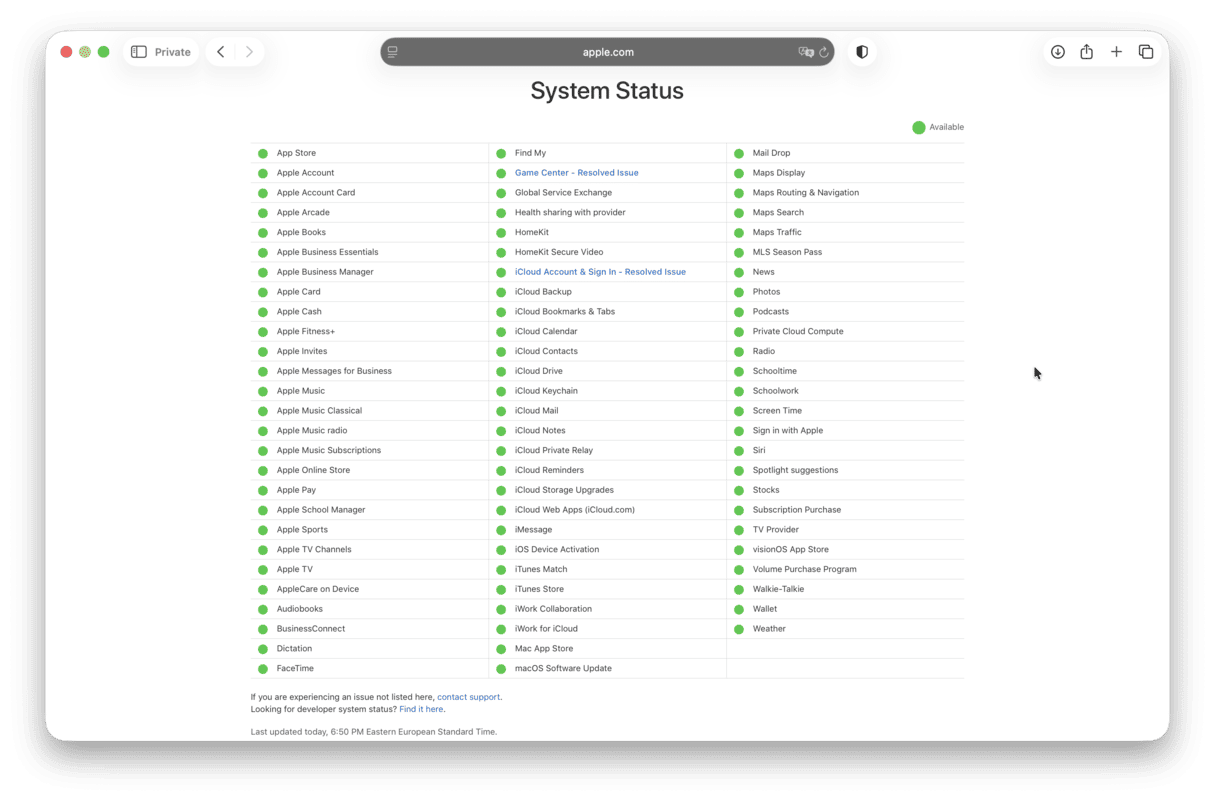Click the address bar to edit the URL

pos(607,51)
